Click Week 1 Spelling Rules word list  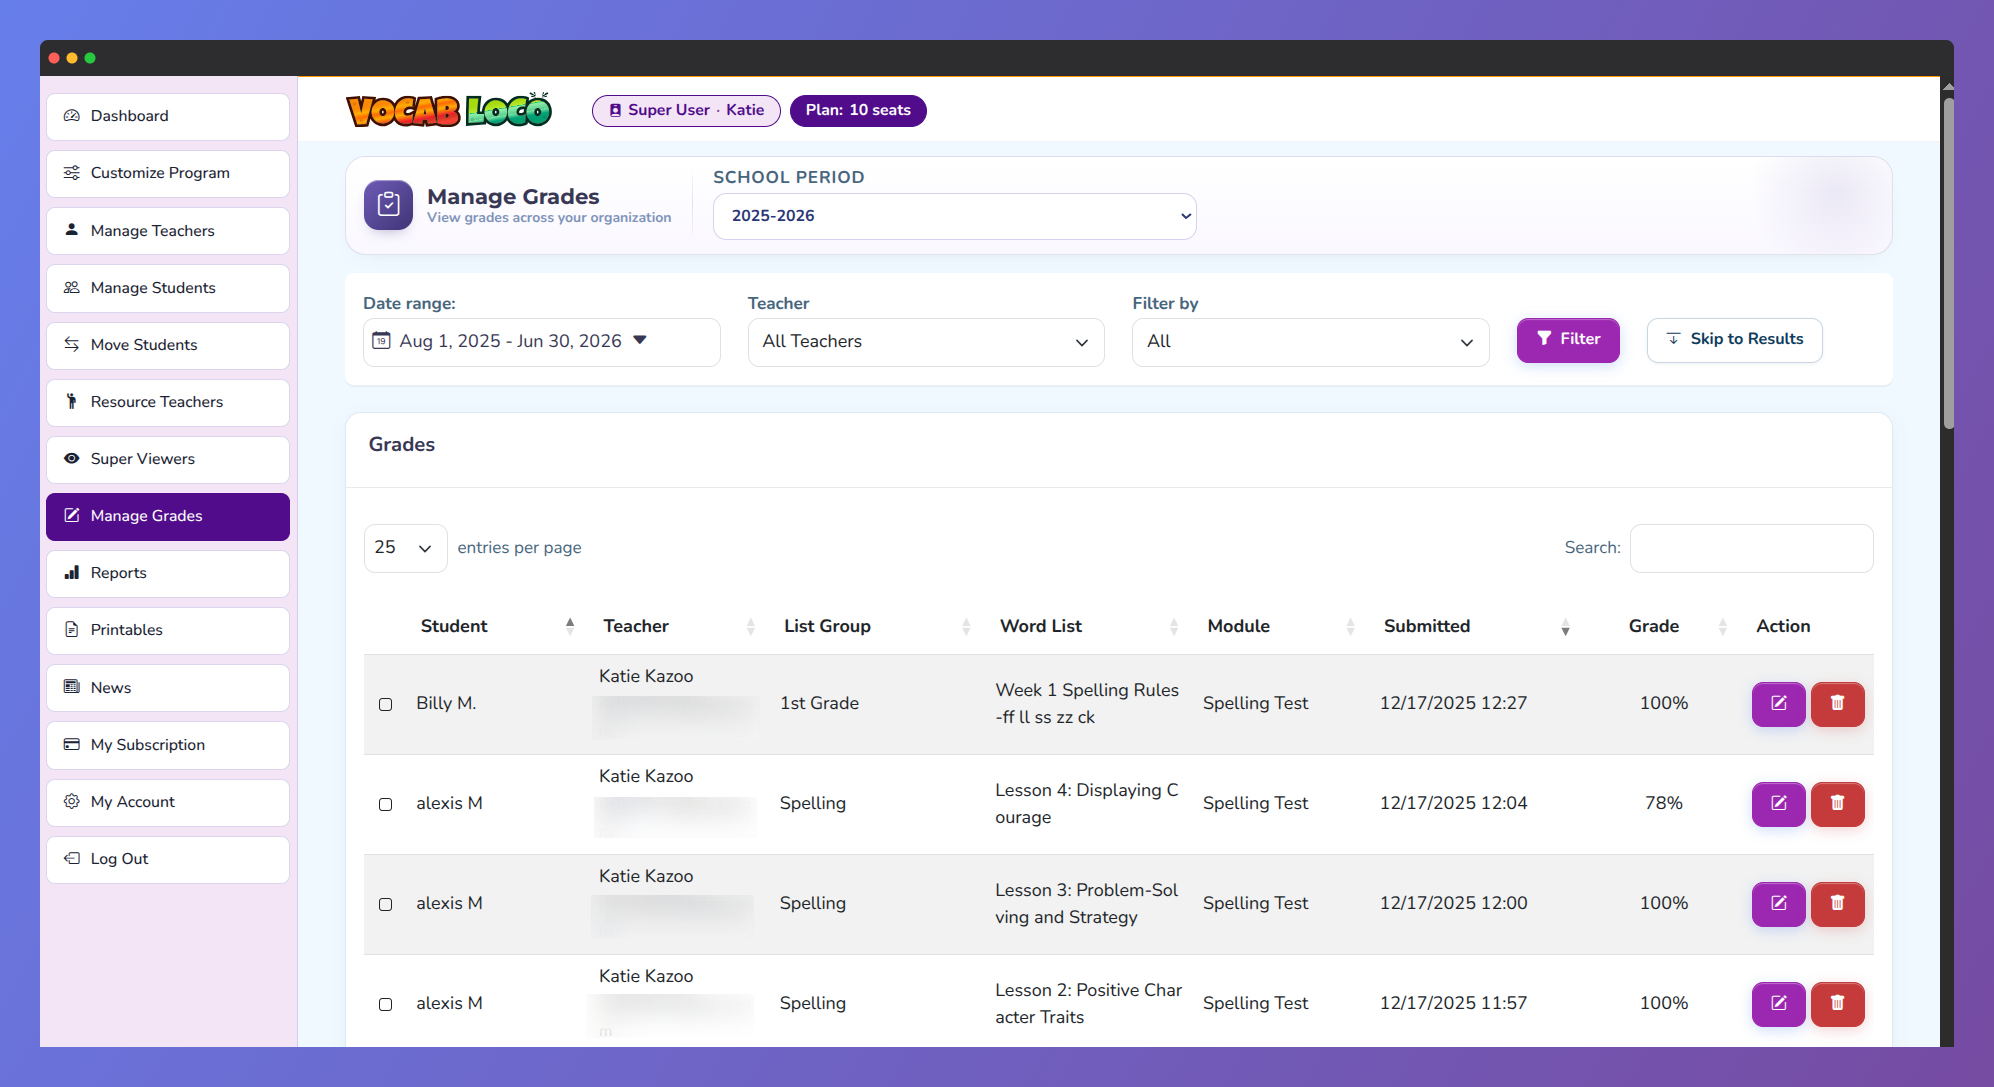[x=1087, y=703]
